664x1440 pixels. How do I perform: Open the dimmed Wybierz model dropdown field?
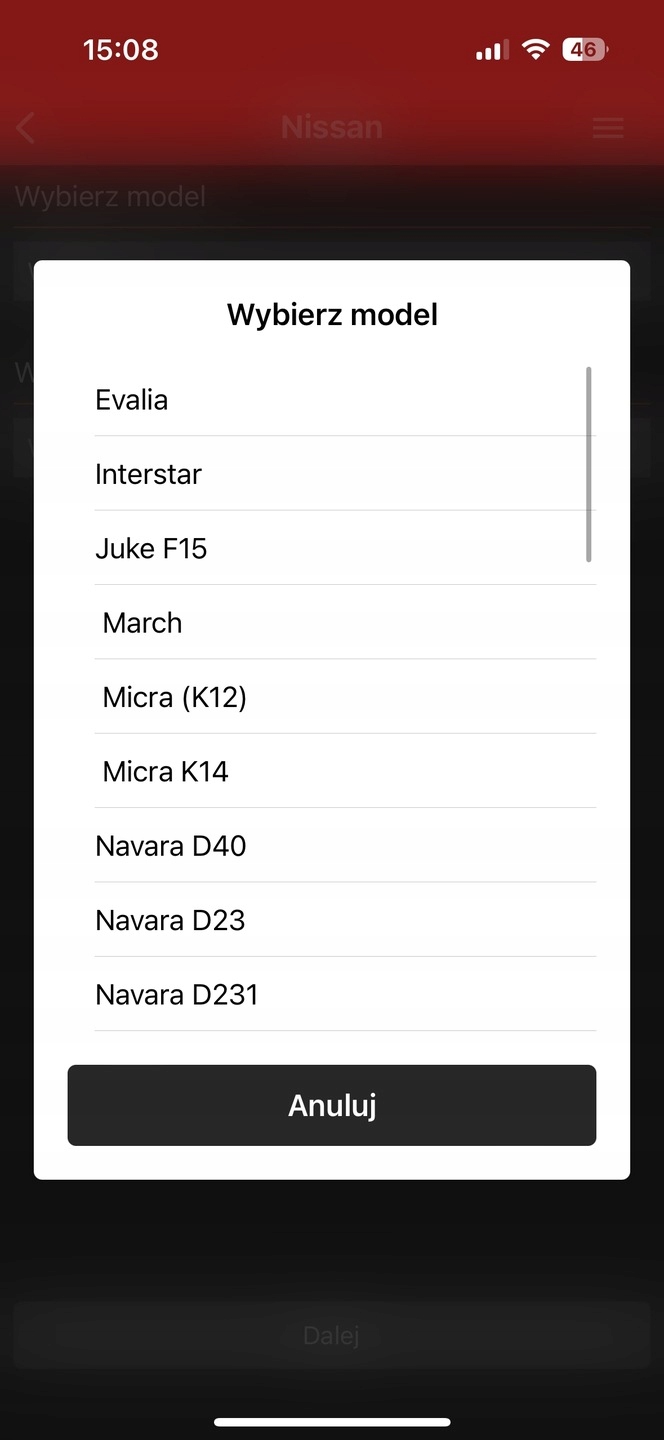[x=332, y=250]
